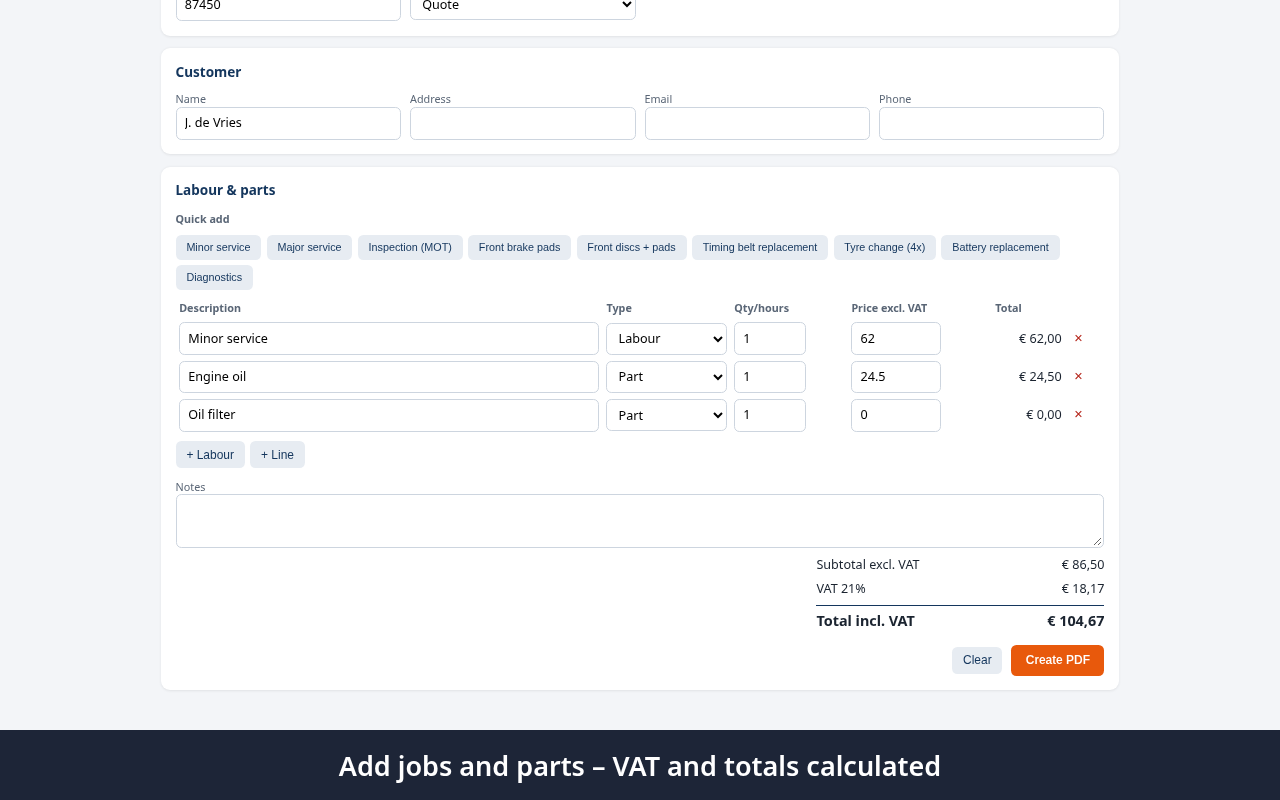Focus the customer Email field
The width and height of the screenshot is (1280, 800).
coord(757,123)
